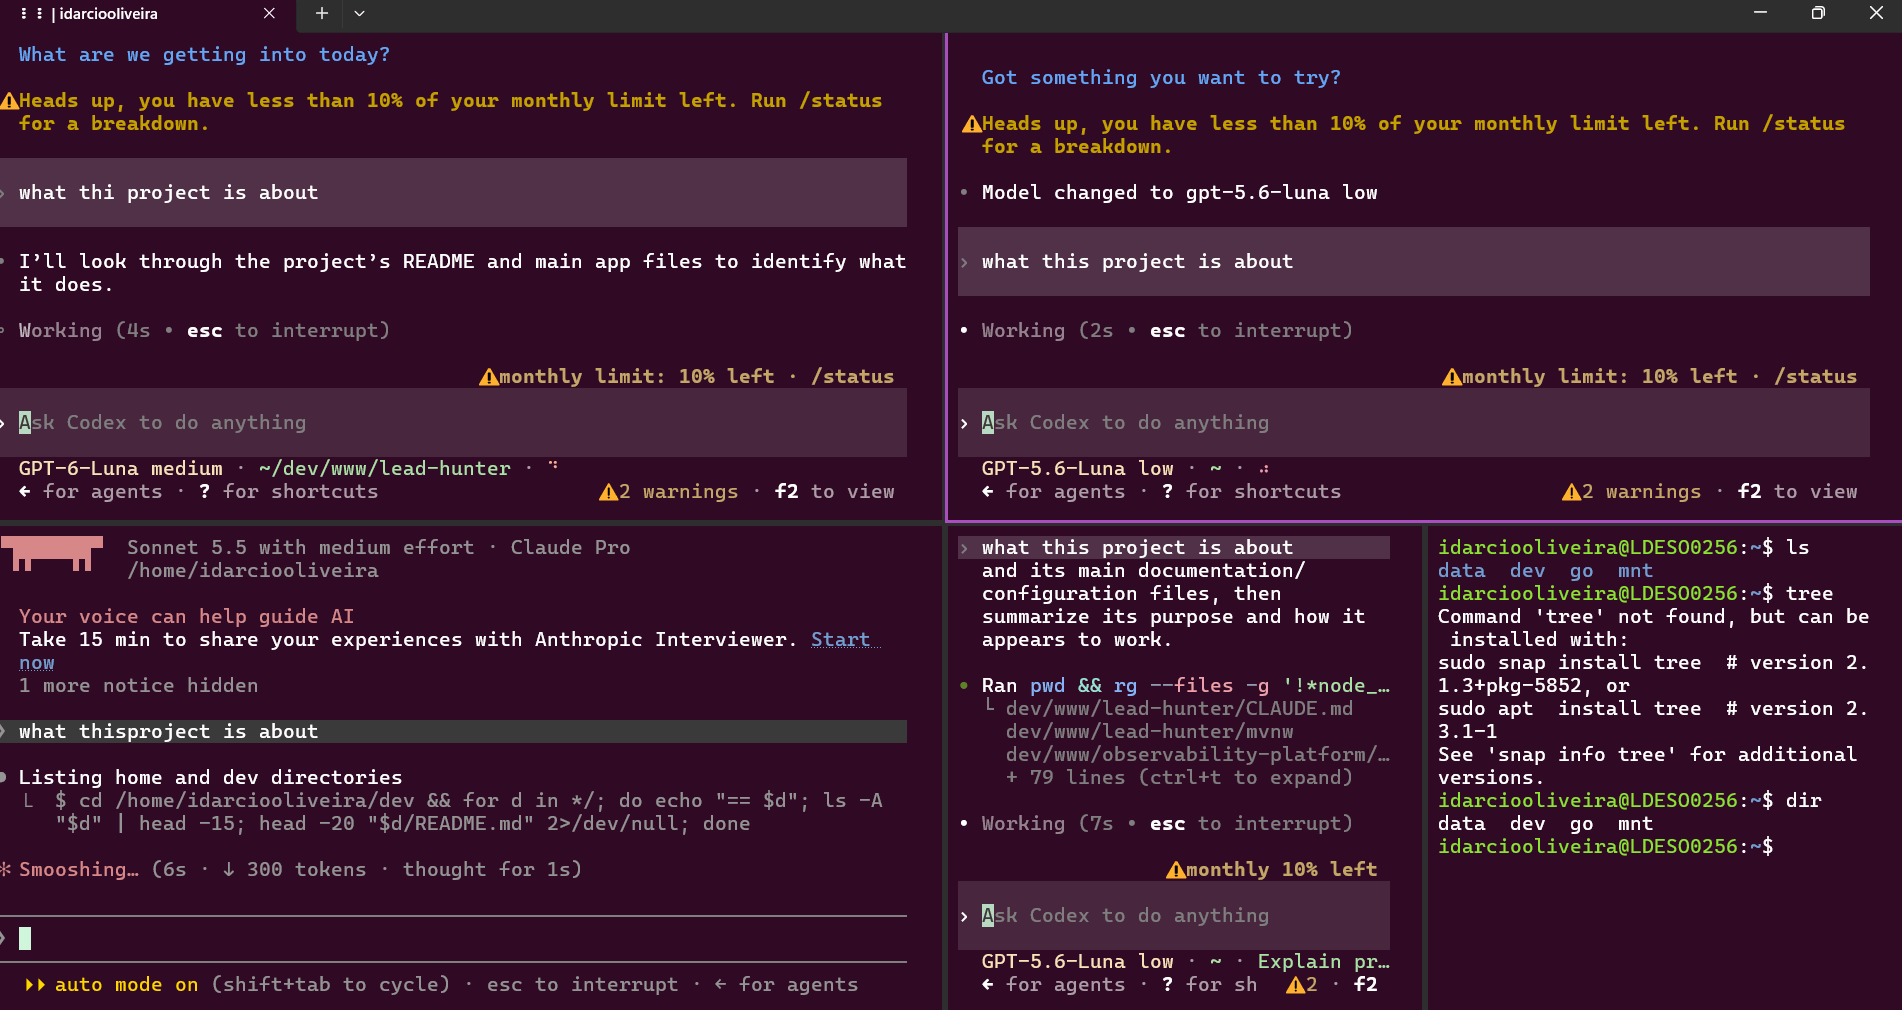Image resolution: width=1902 pixels, height=1010 pixels.
Task: Click '/status' after 'monthly limit' in top-left pane
Action: pos(852,377)
